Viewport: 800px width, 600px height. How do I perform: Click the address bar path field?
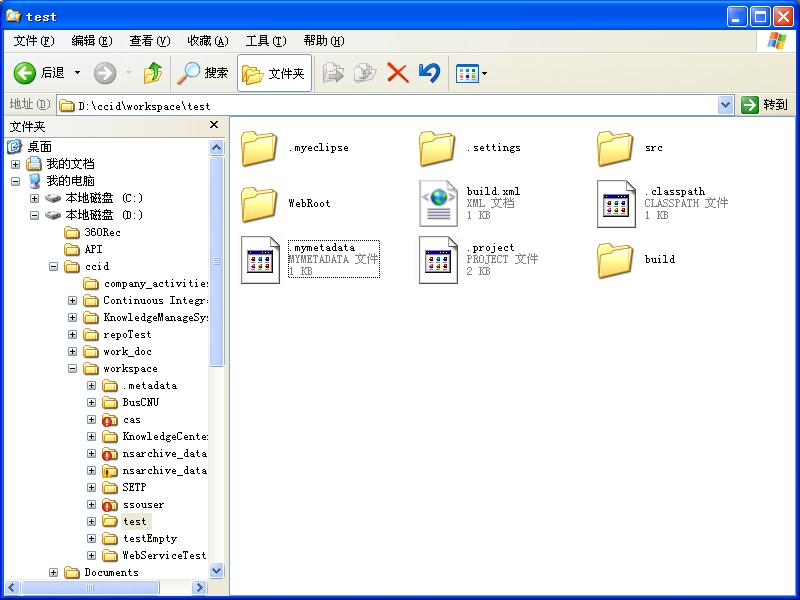388,106
